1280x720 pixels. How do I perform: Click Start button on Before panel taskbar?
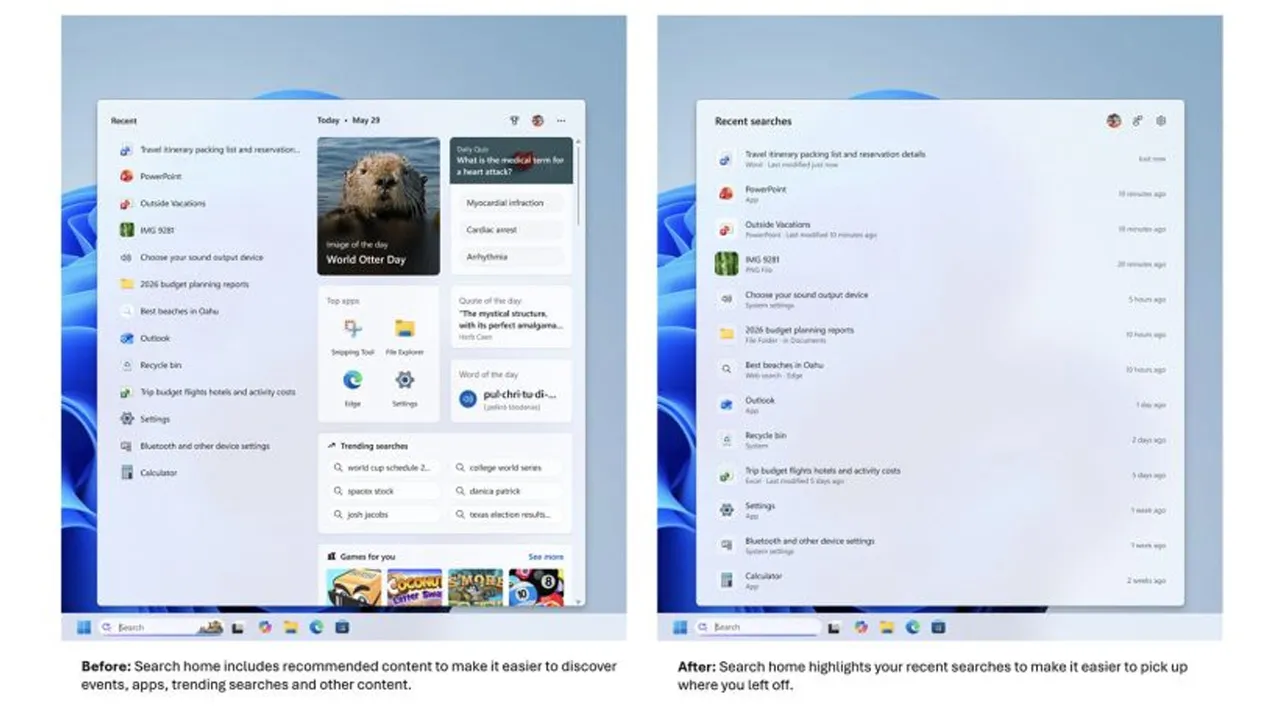pyautogui.click(x=84, y=627)
